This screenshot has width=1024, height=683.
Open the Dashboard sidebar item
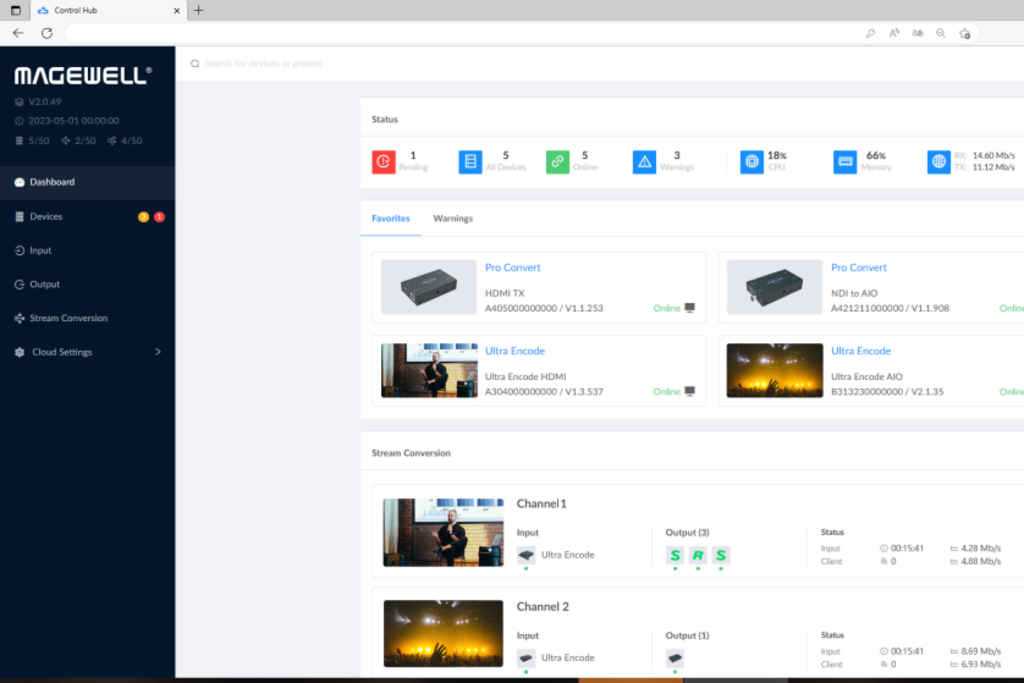87,182
